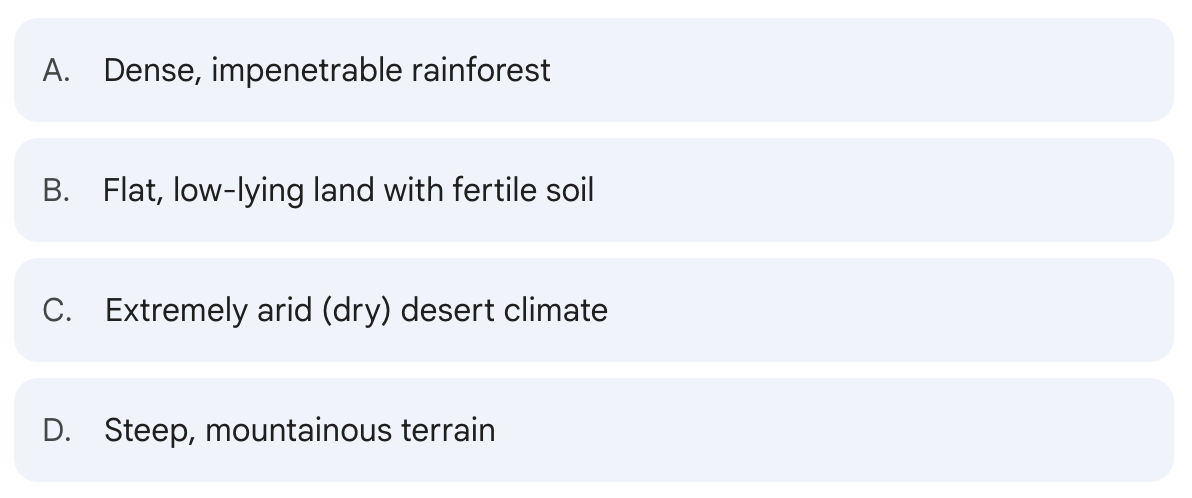Screen dimensions: 1192x498
Task: Mark the mountainous terrain choice card
Action: pos(594,430)
